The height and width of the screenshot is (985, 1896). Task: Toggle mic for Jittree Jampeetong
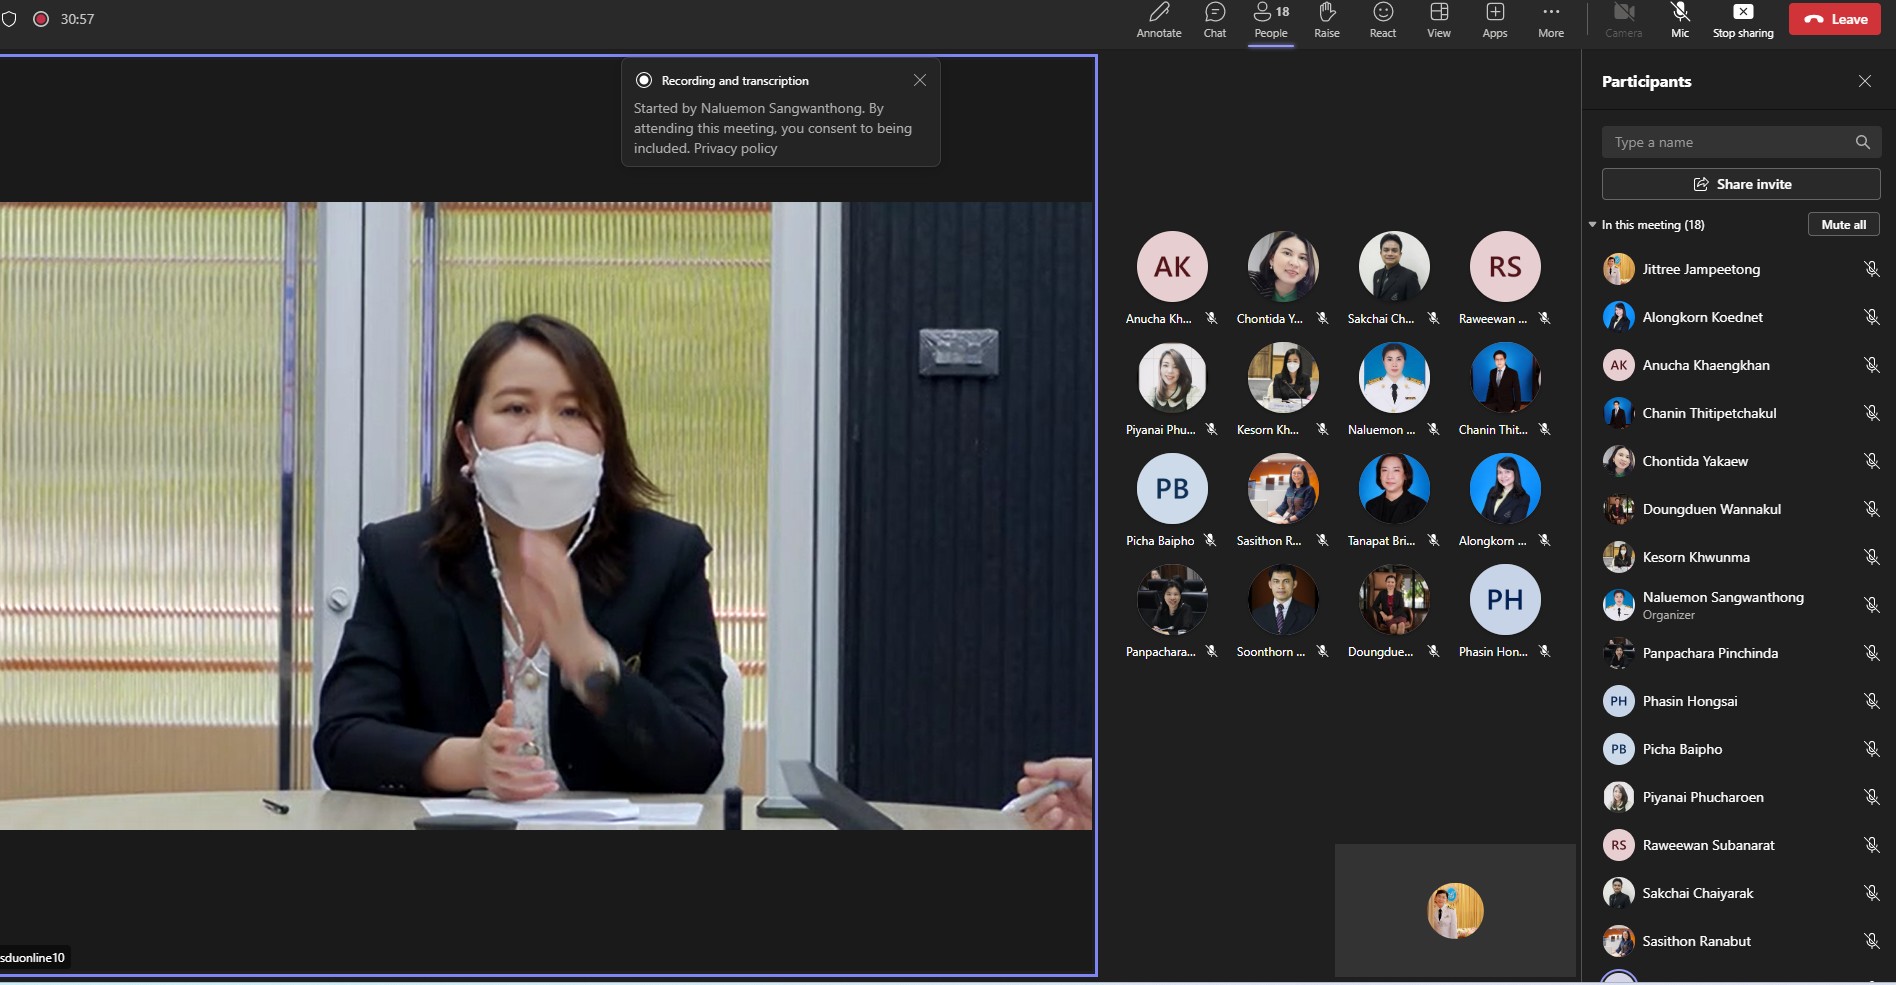[1871, 269]
